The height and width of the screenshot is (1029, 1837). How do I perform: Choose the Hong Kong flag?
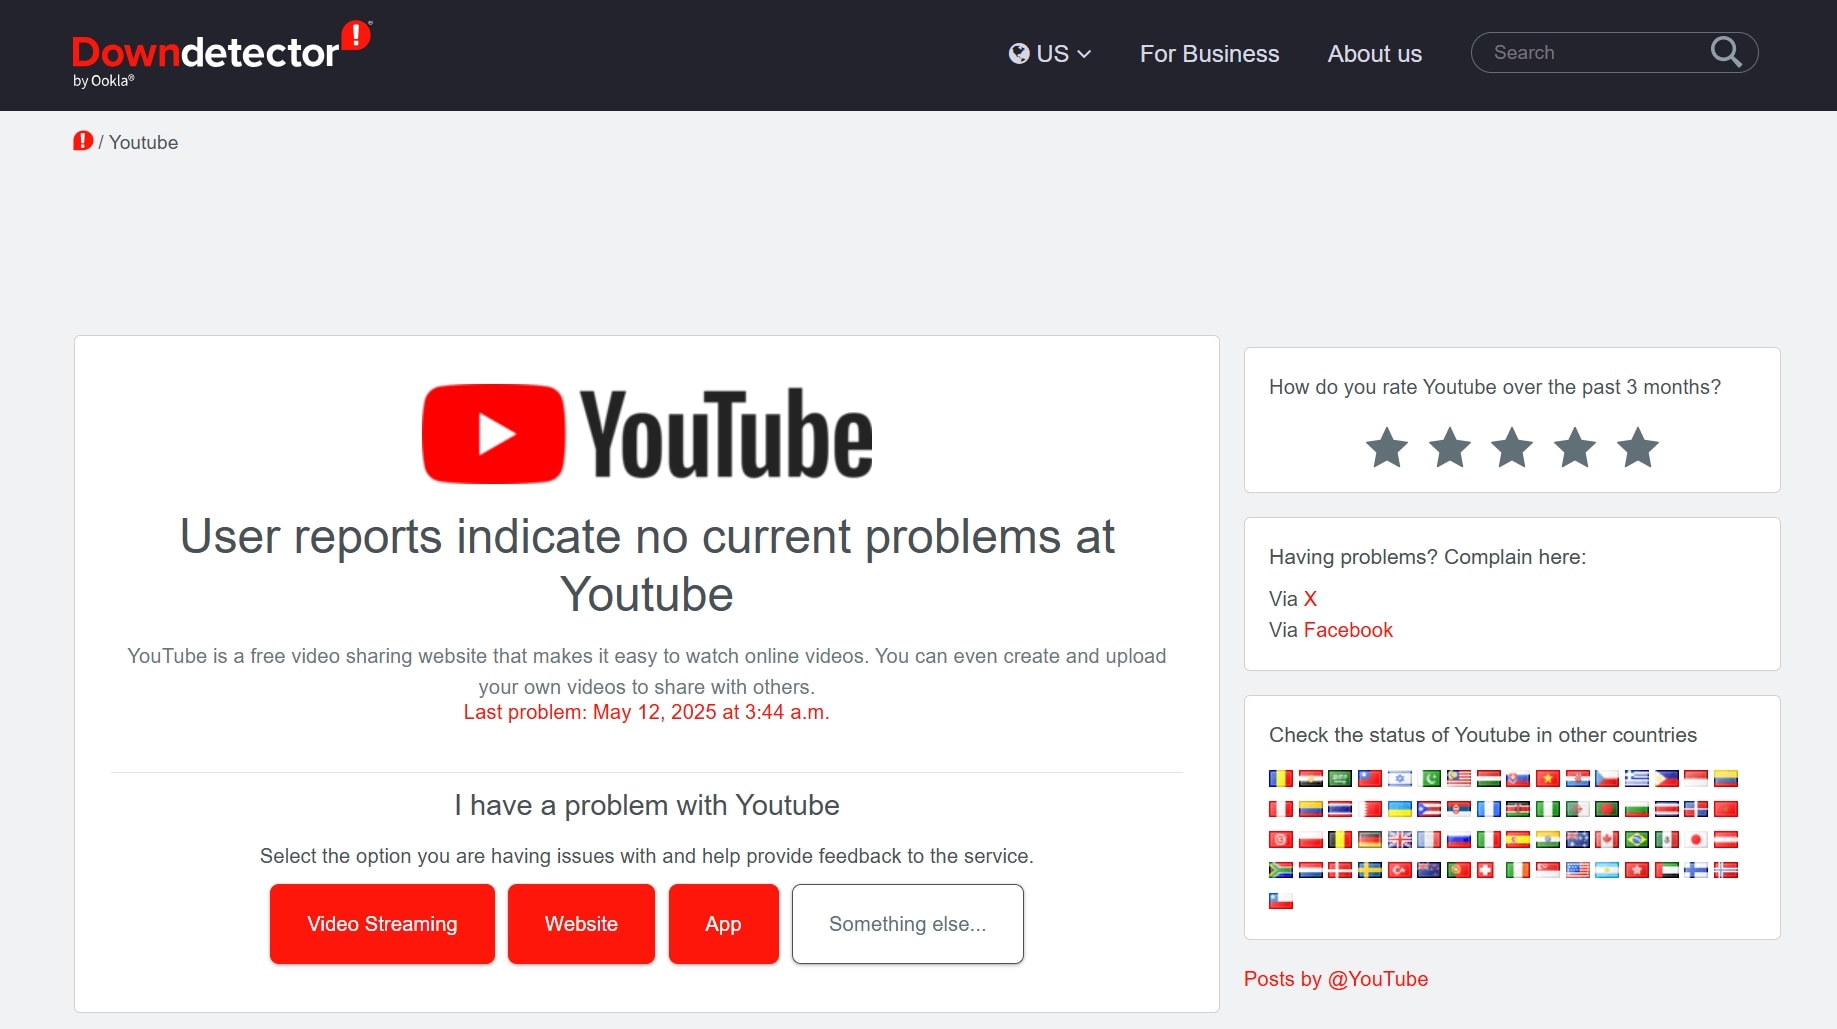point(1637,870)
